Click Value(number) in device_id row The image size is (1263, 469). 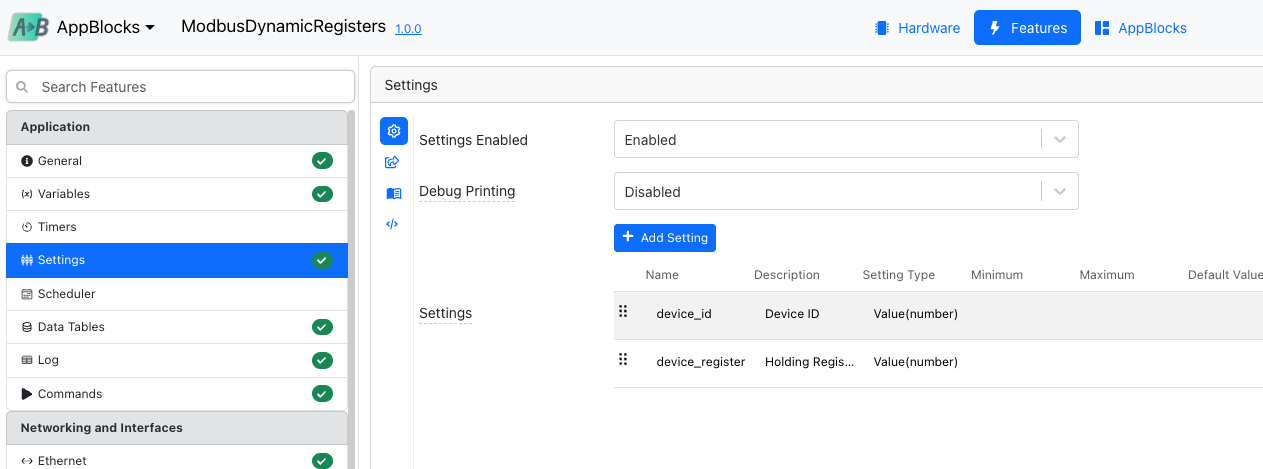(916, 314)
